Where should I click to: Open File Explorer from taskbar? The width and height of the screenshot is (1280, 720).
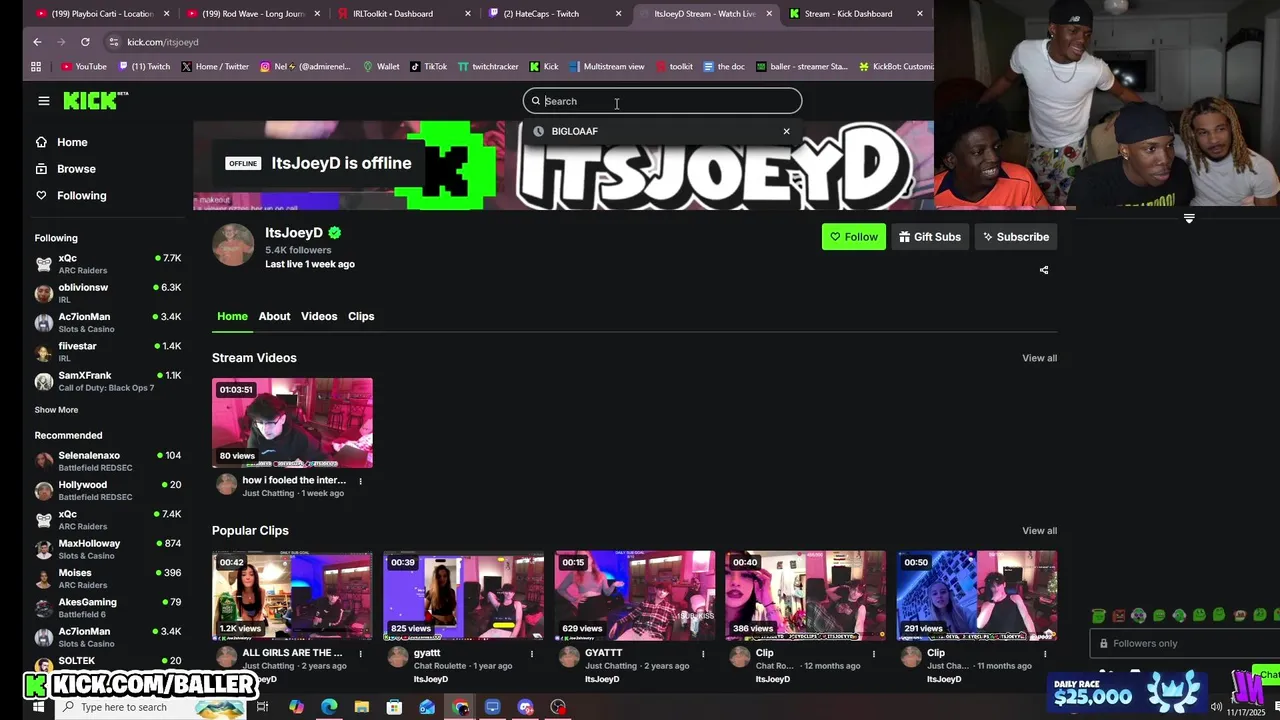362,707
